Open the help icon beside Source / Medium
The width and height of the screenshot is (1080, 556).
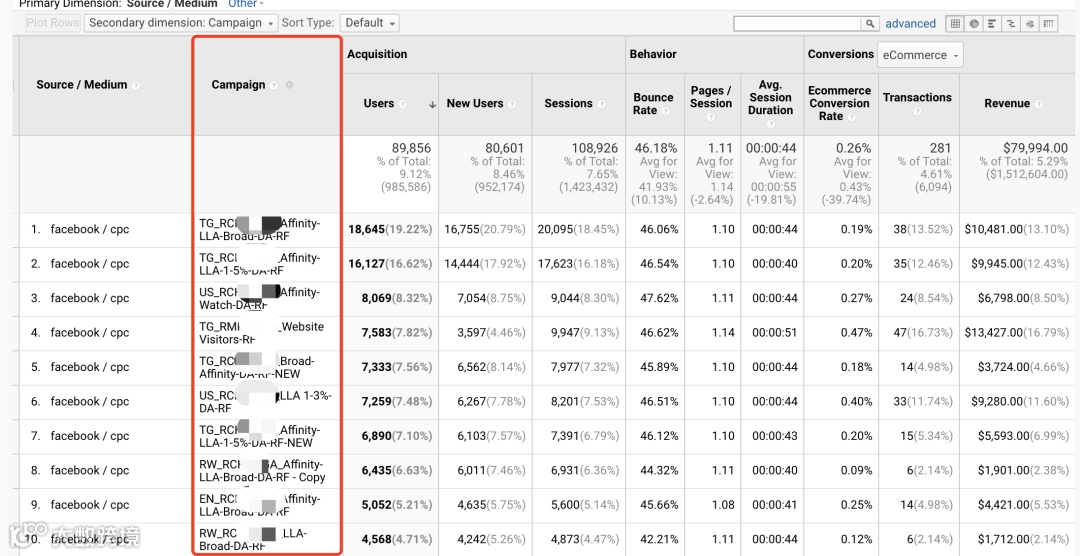click(136, 85)
